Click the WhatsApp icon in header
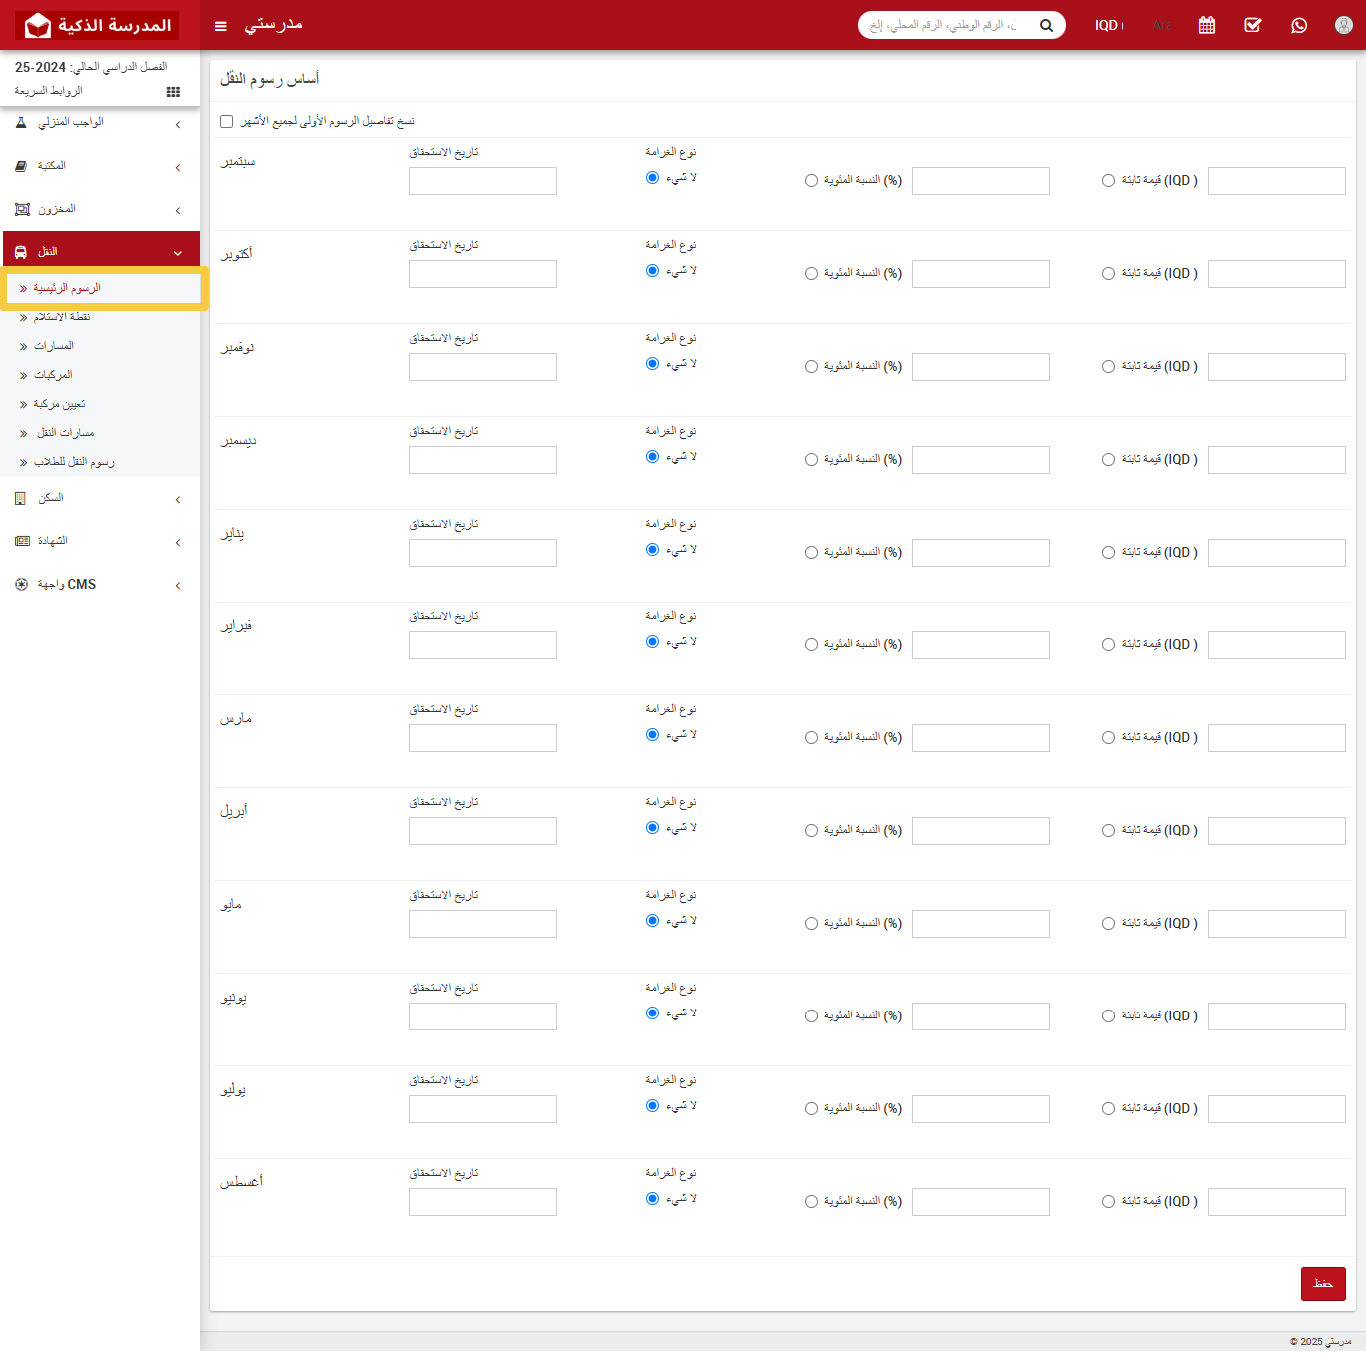This screenshot has height=1353, width=1366. tap(1299, 26)
